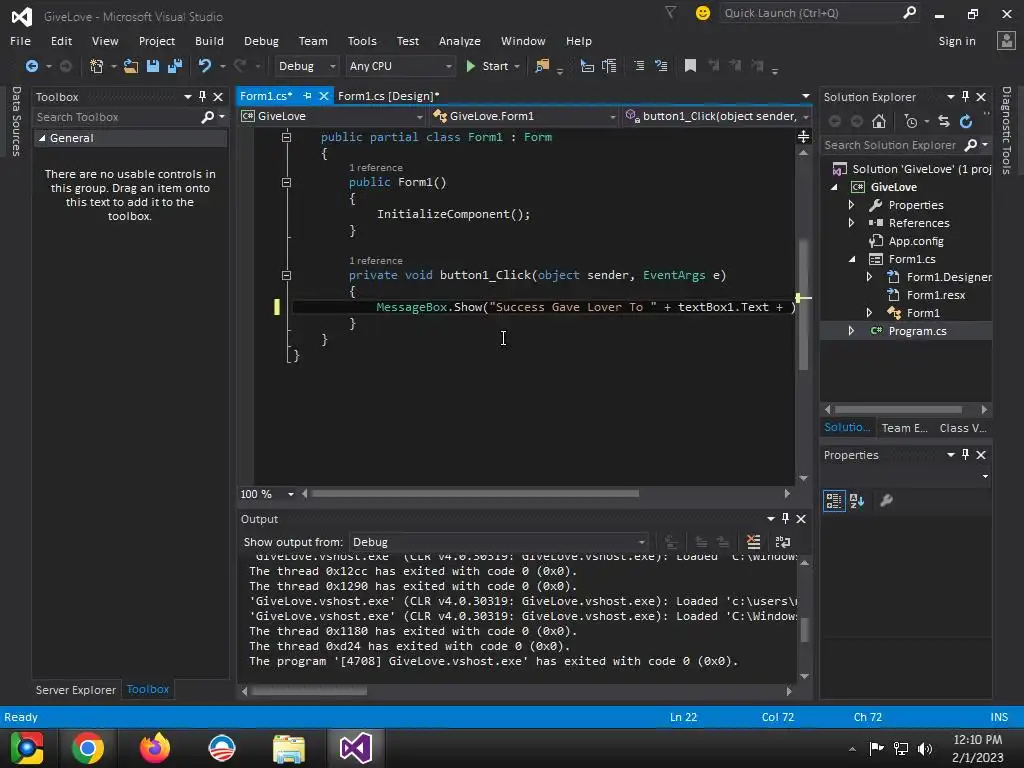Click the Start debugging button
The width and height of the screenshot is (1024, 768).
pyautogui.click(x=488, y=66)
